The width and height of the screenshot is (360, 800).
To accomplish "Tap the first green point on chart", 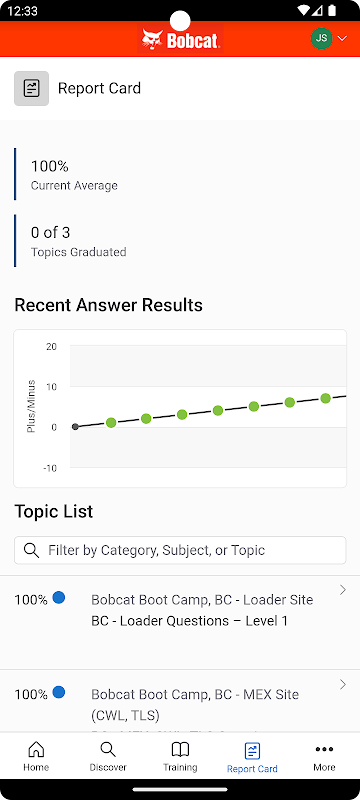I will coord(111,422).
